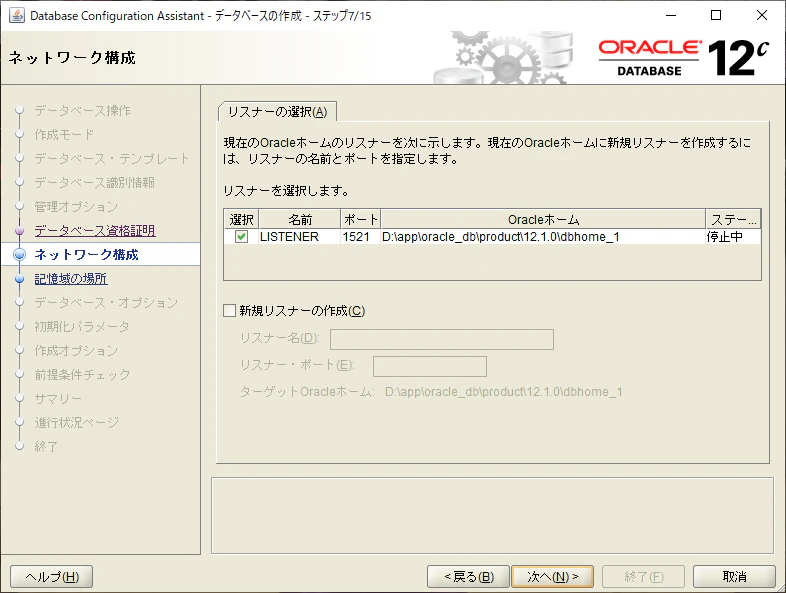Click the Java app icon in title bar
This screenshot has height=593, width=786.
tap(17, 16)
